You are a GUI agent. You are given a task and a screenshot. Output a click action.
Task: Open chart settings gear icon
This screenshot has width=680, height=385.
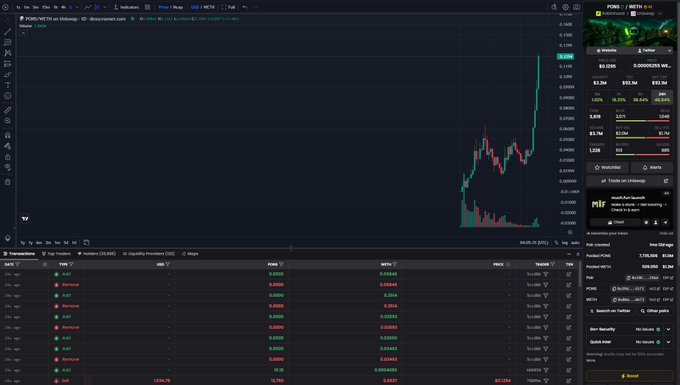pyautogui.click(x=566, y=7)
